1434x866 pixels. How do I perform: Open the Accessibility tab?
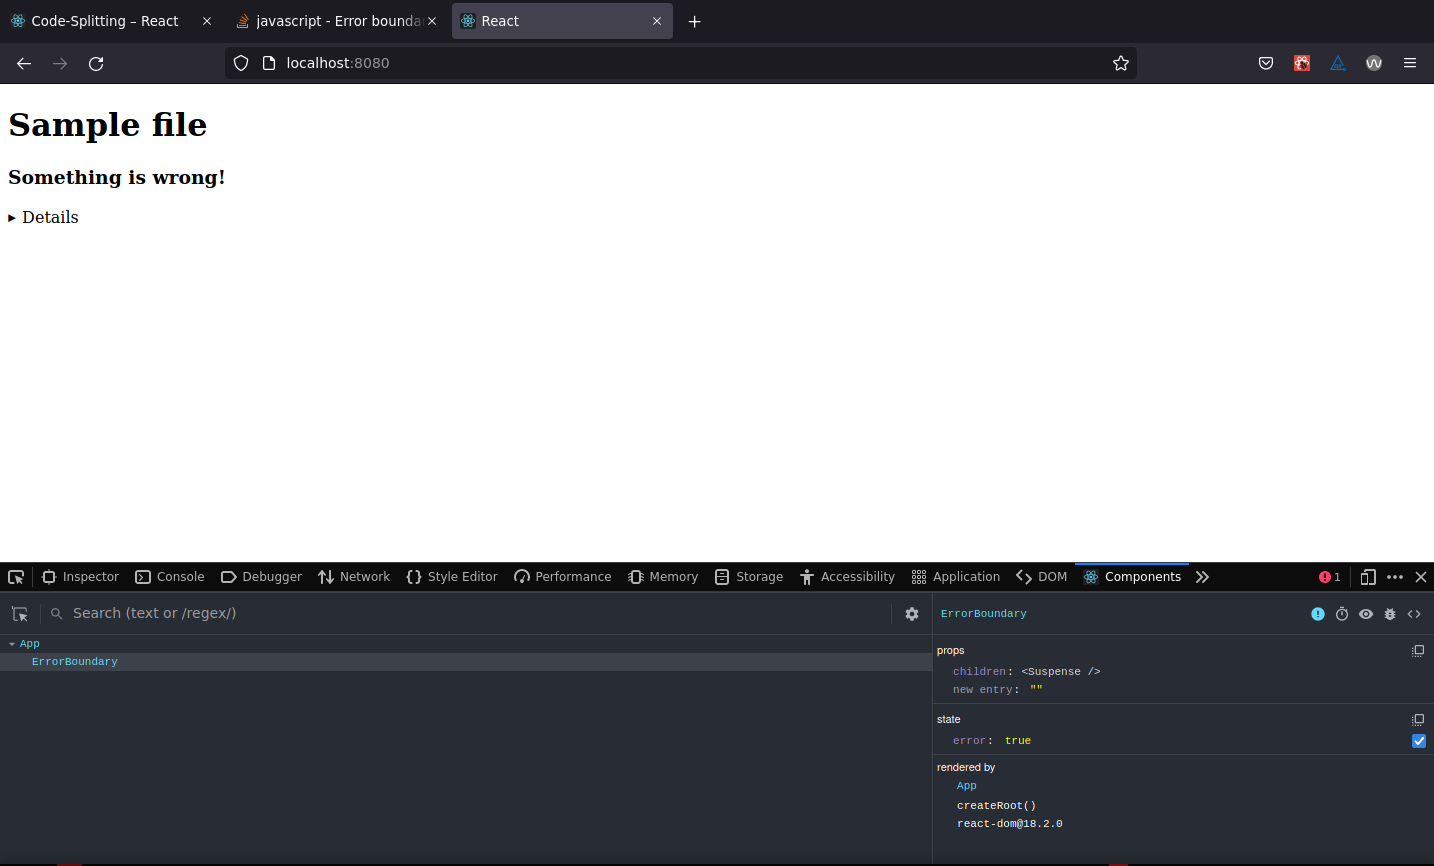[847, 577]
